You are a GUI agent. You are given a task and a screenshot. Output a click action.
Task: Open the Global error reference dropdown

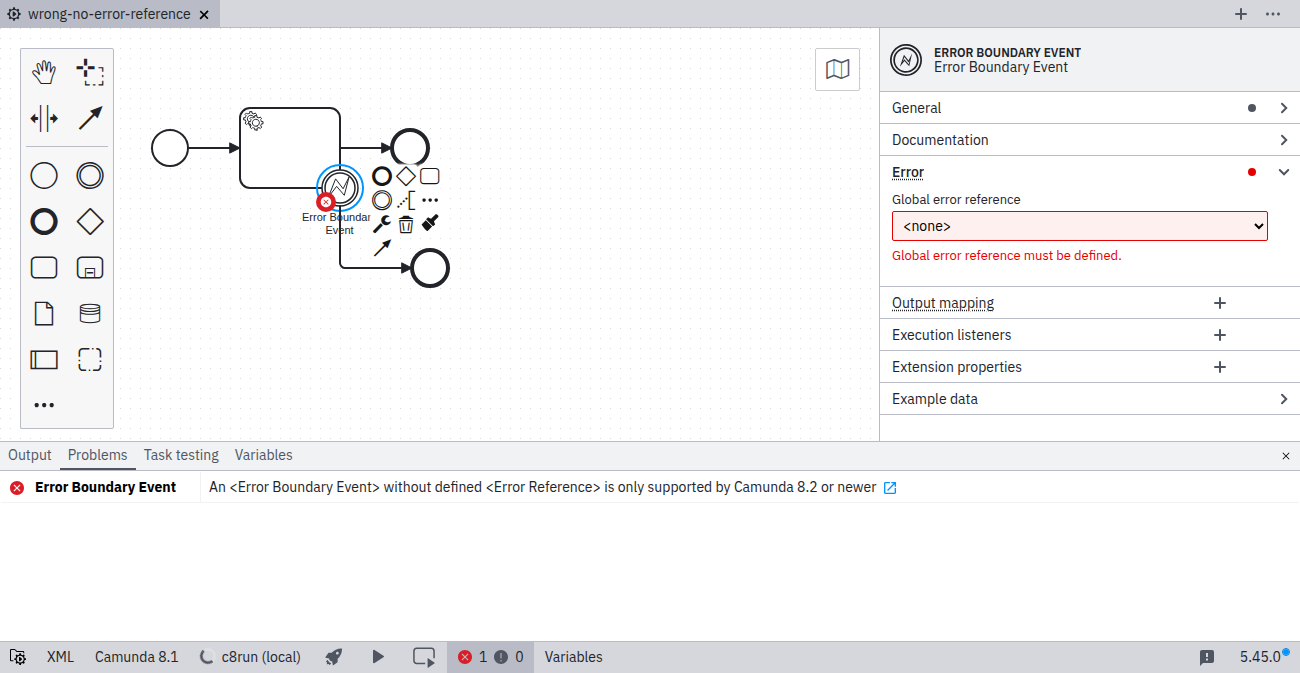point(1079,226)
